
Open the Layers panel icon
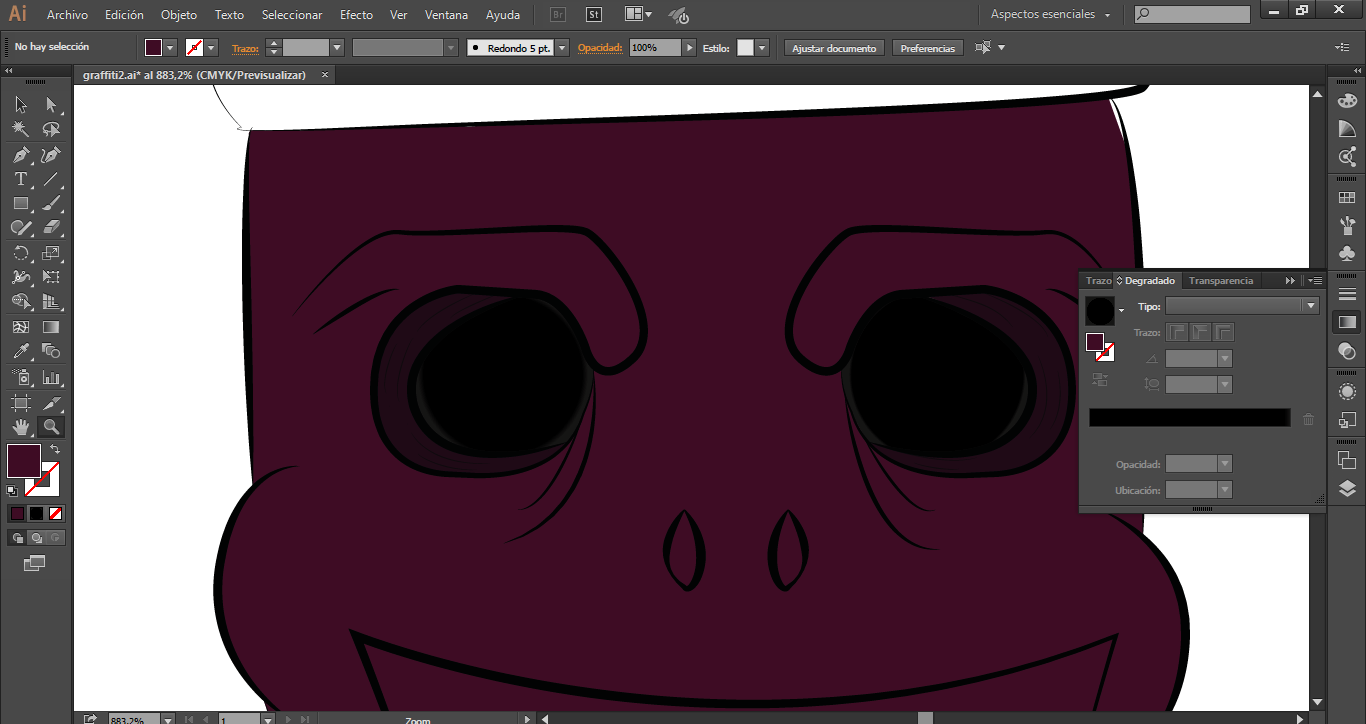coord(1347,488)
